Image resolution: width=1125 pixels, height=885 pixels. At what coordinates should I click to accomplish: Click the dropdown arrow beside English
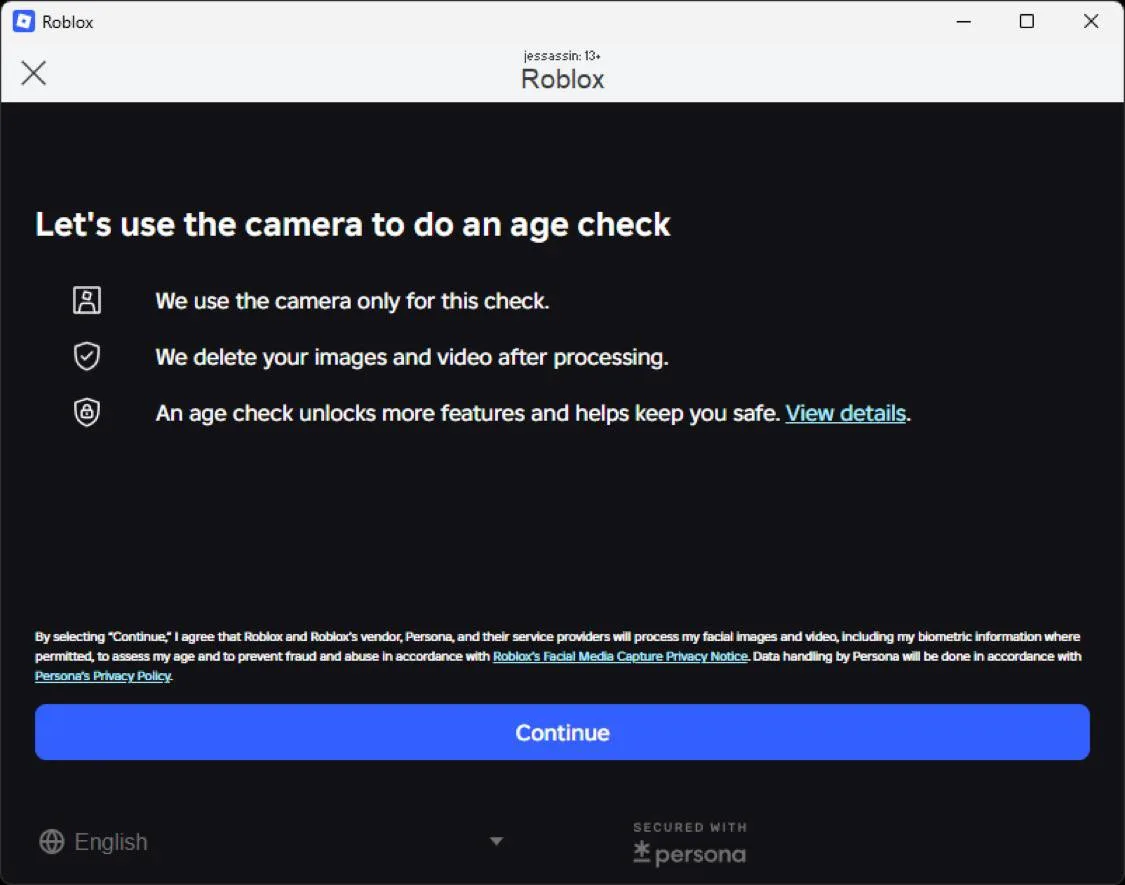coord(496,841)
